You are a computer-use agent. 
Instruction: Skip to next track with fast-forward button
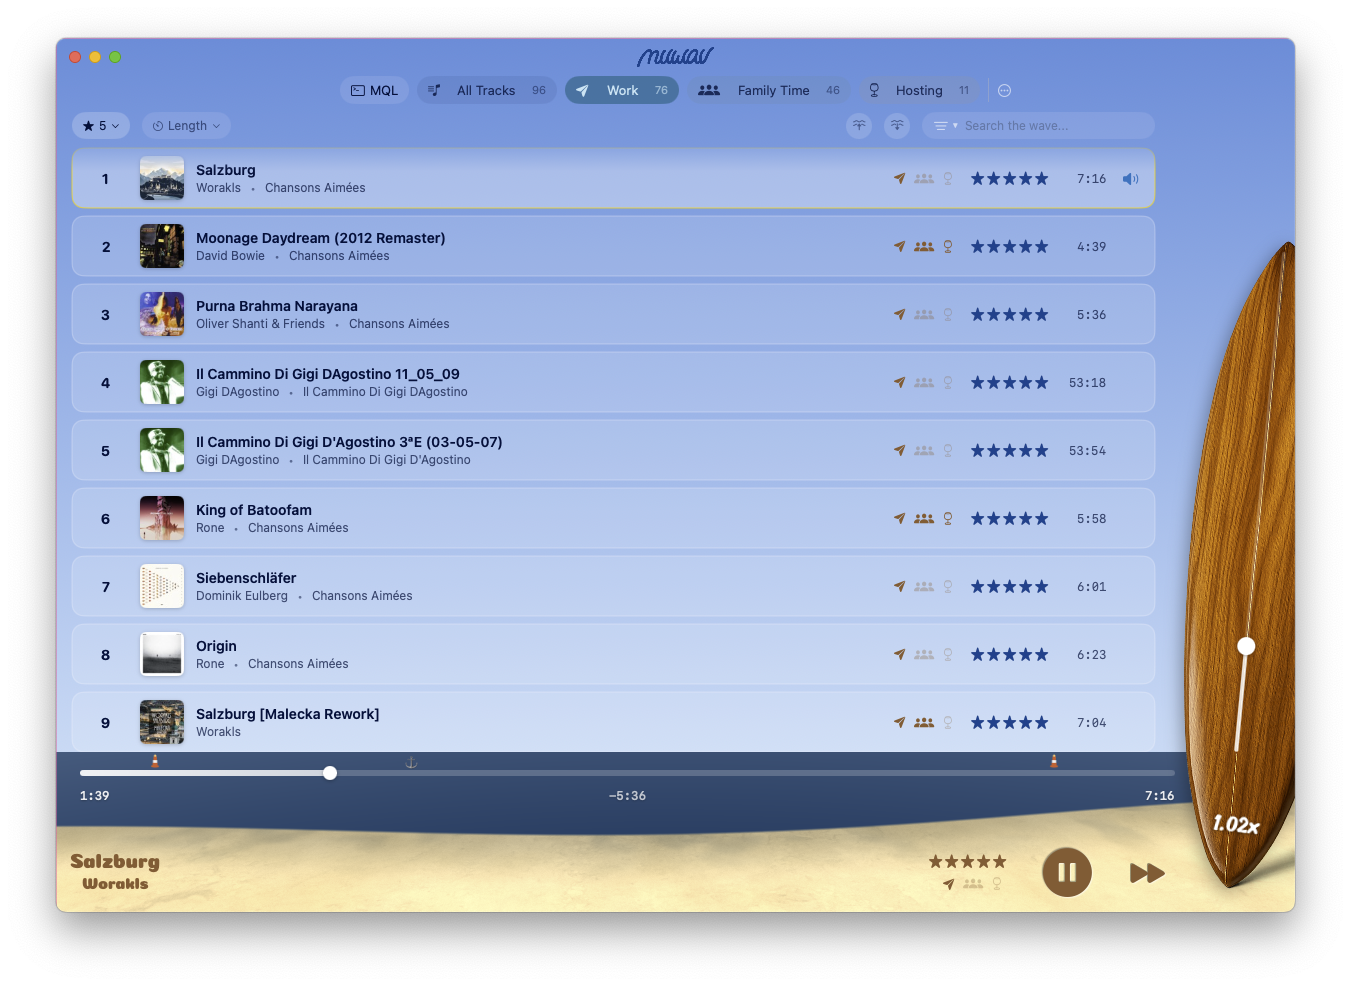[x=1147, y=873]
